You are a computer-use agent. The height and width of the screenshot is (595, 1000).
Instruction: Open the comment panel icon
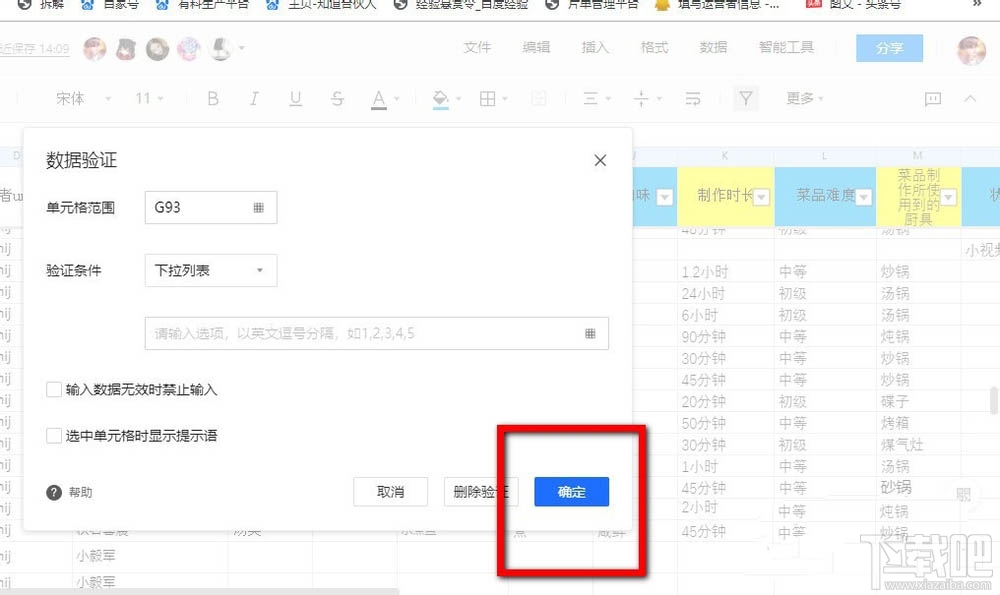(932, 98)
